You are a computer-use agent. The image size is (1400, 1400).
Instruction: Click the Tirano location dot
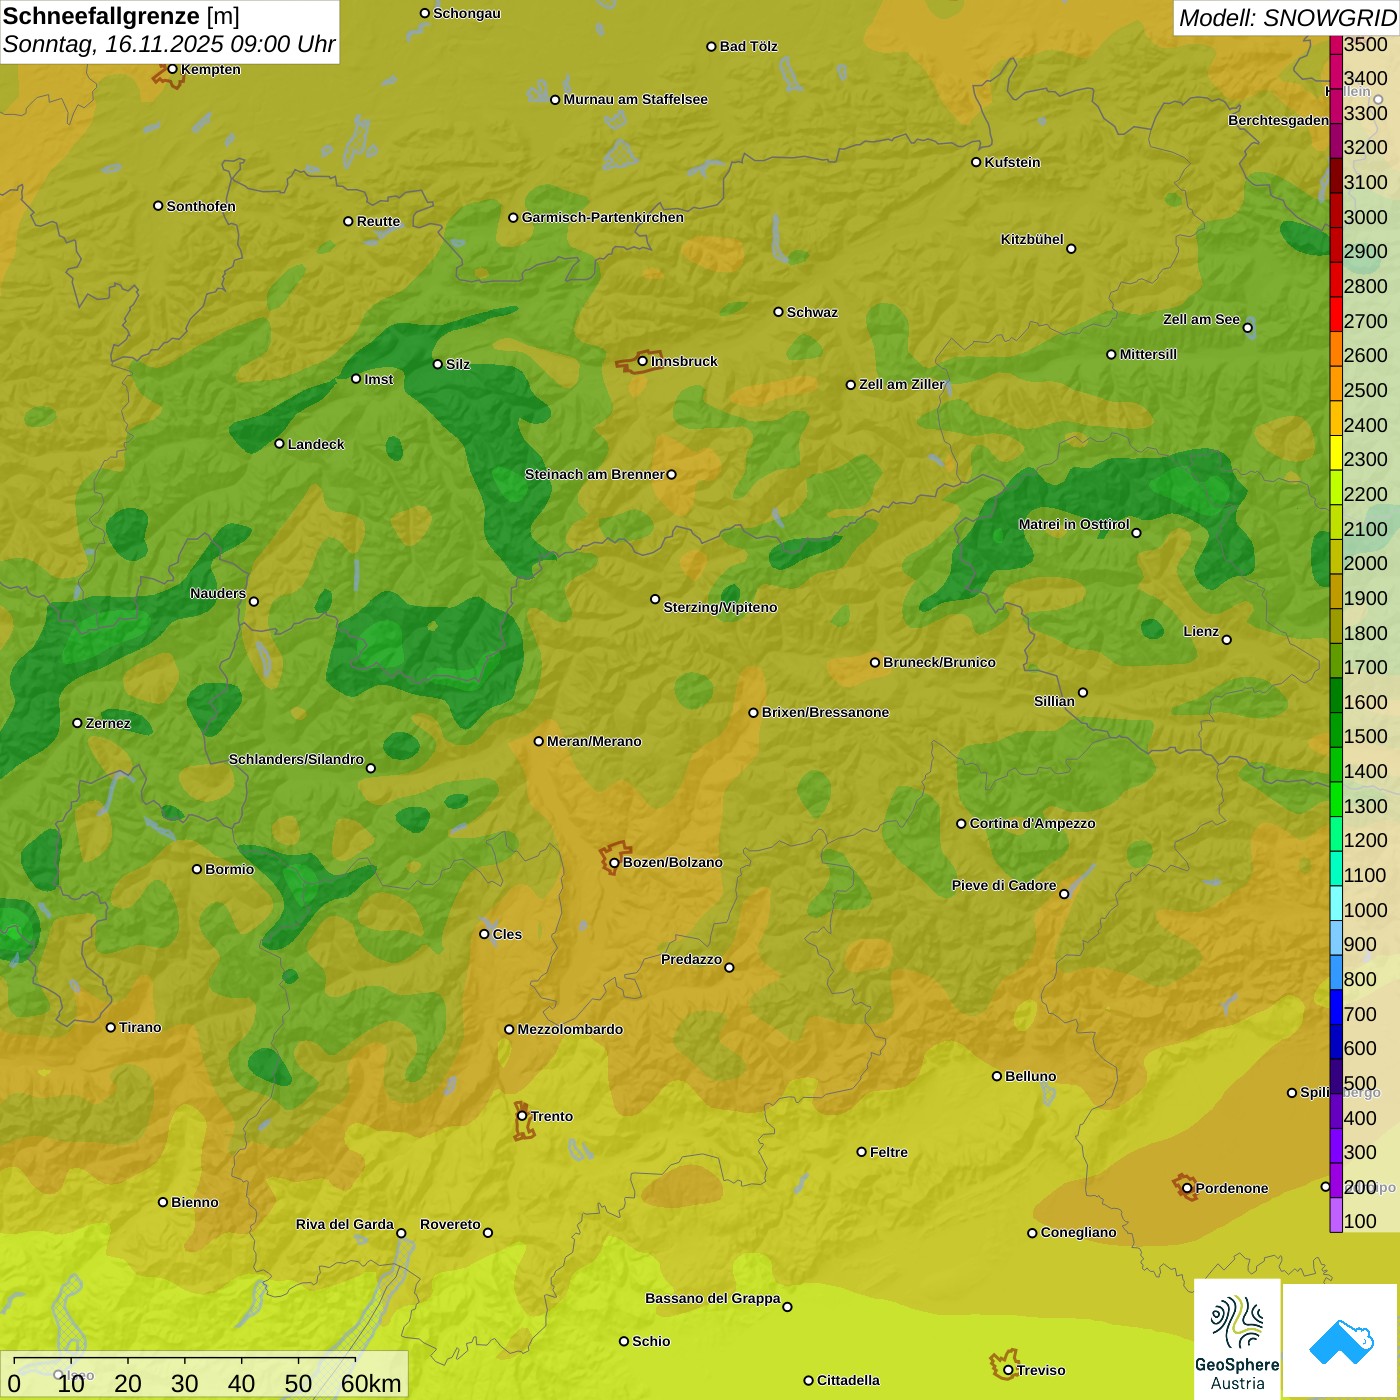(111, 1027)
